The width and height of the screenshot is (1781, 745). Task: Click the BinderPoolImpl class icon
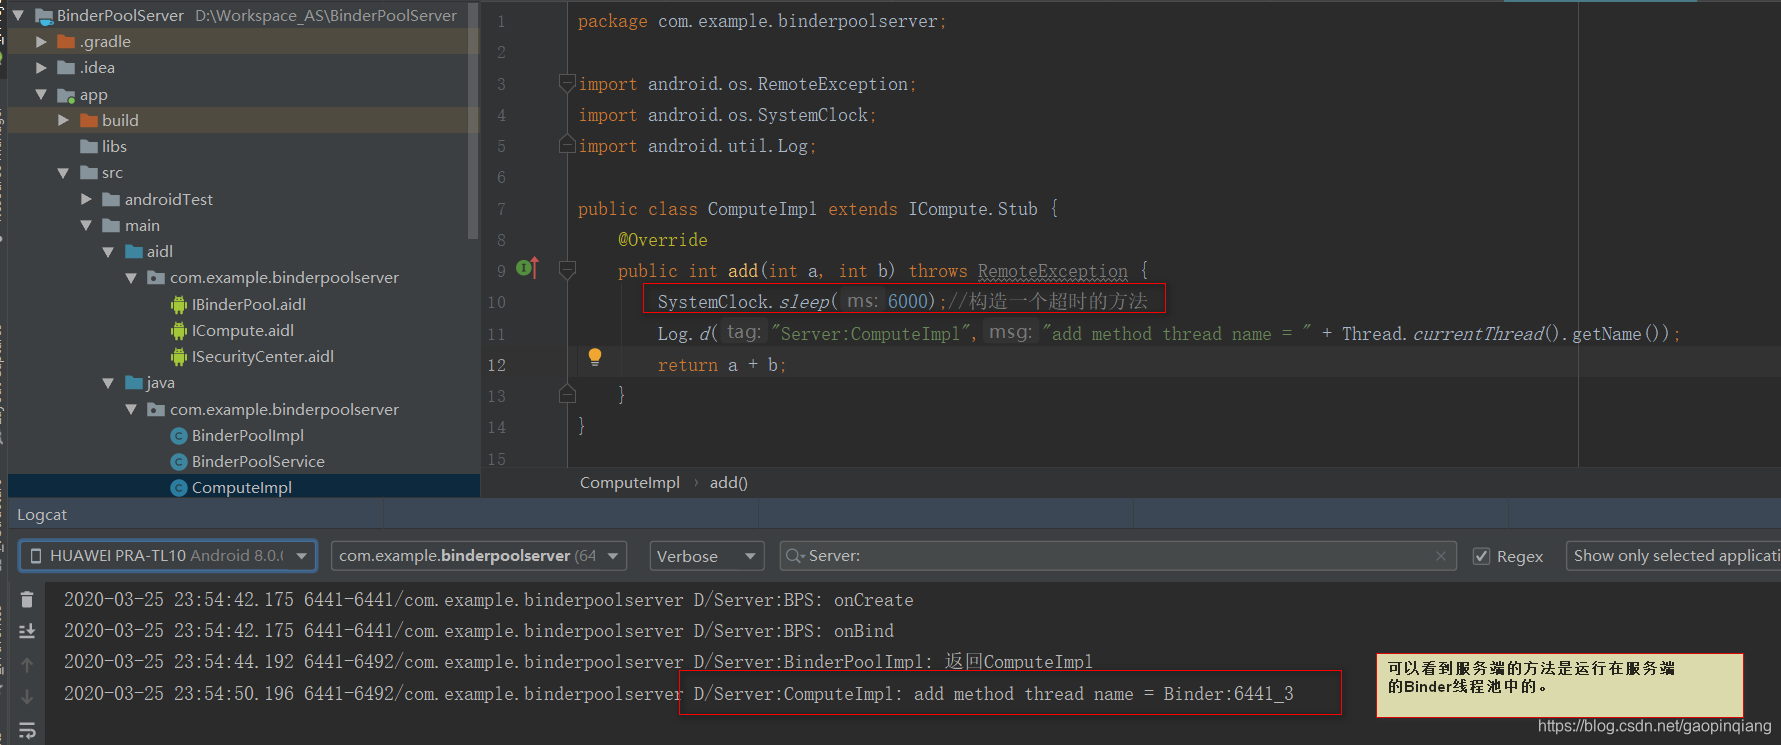pyautogui.click(x=179, y=436)
